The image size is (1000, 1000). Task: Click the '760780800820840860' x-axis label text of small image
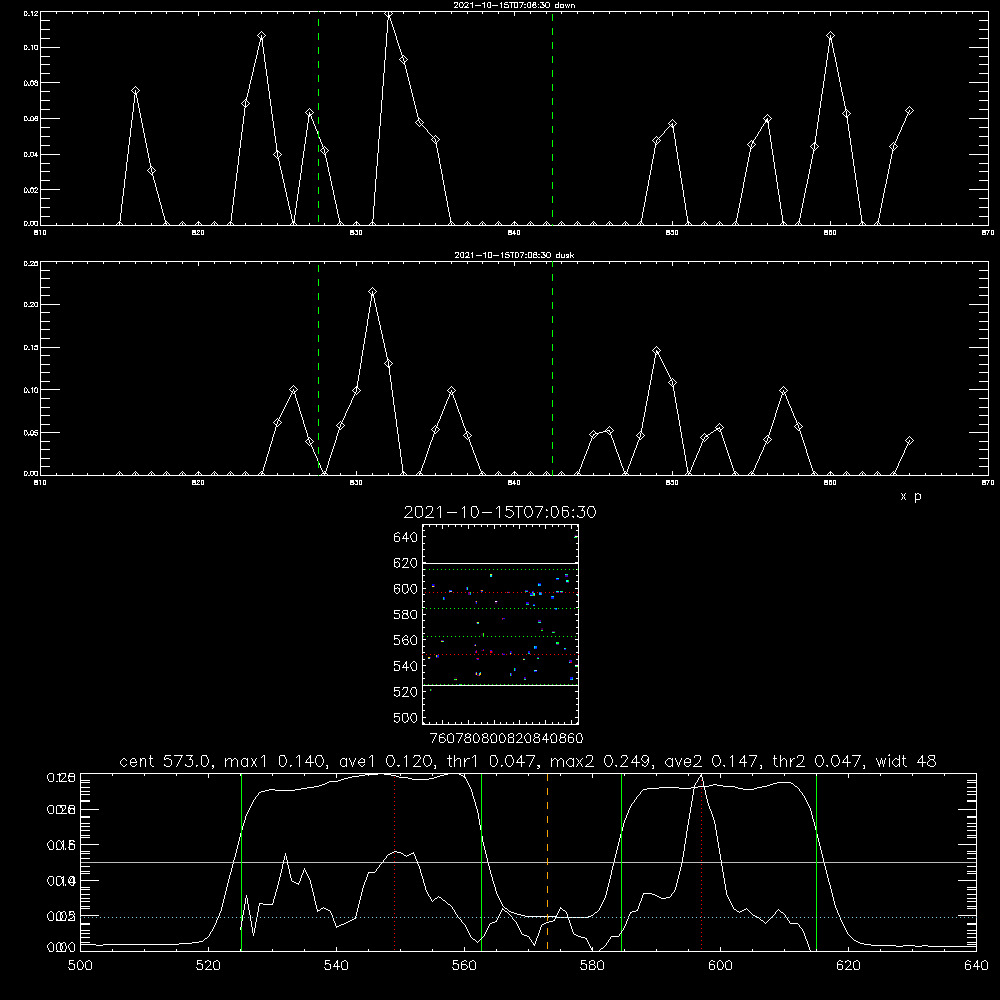[x=507, y=738]
